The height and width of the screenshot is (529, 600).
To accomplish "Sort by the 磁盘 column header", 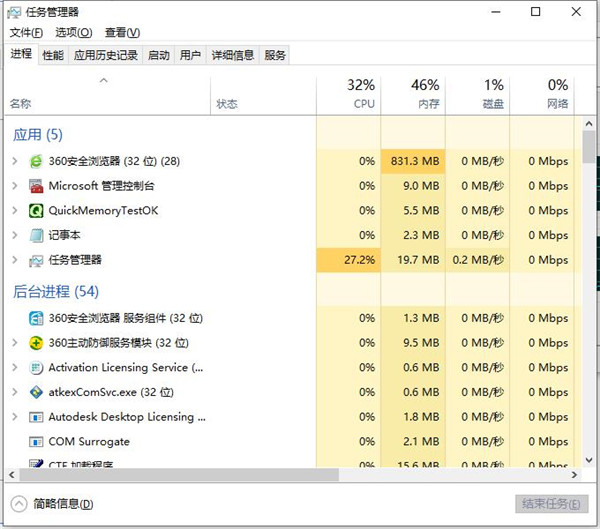I will pyautogui.click(x=478, y=95).
